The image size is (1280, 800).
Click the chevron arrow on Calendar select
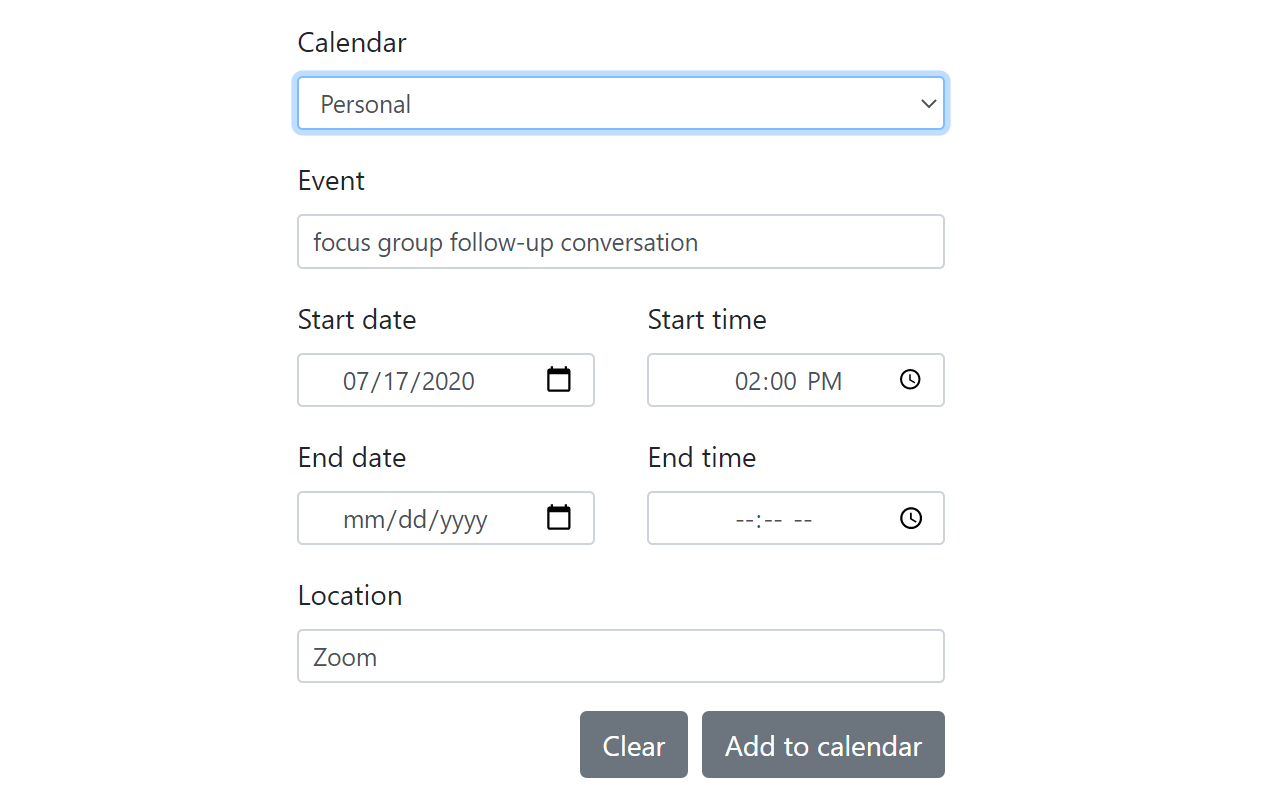tap(929, 104)
